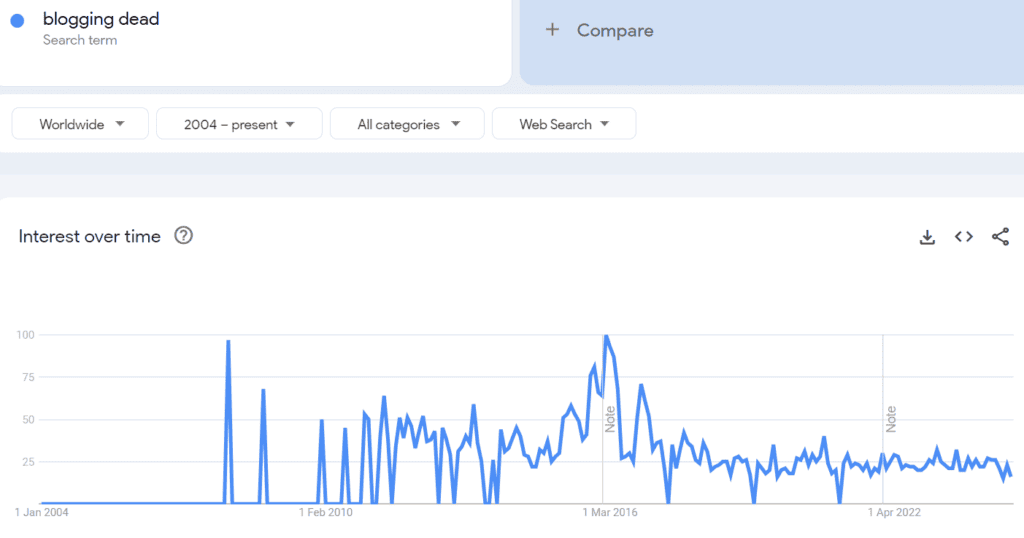The image size is (1024, 538).
Task: Expand the Worldwide region dropdown
Action: (81, 124)
